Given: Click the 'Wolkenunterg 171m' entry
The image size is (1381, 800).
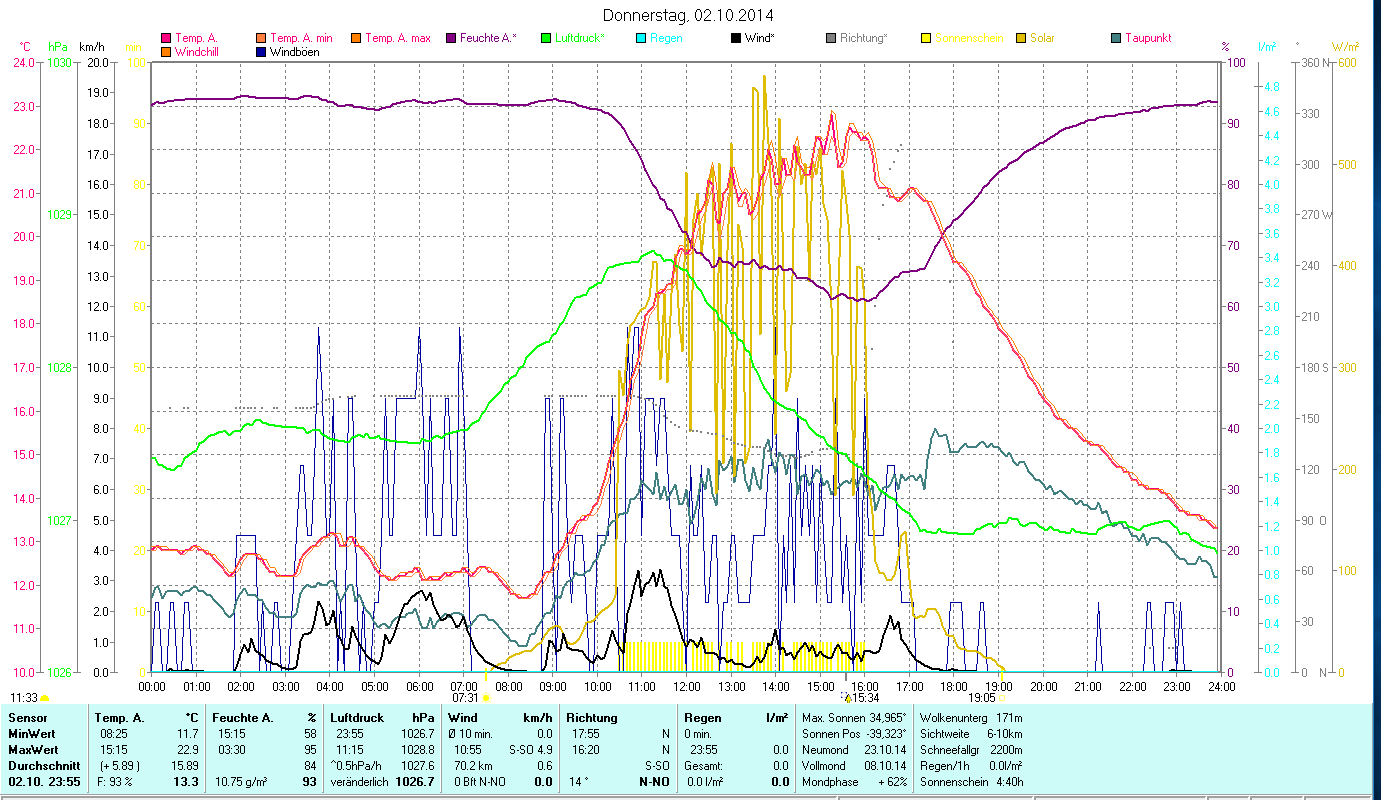Looking at the screenshot, I should [x=970, y=718].
